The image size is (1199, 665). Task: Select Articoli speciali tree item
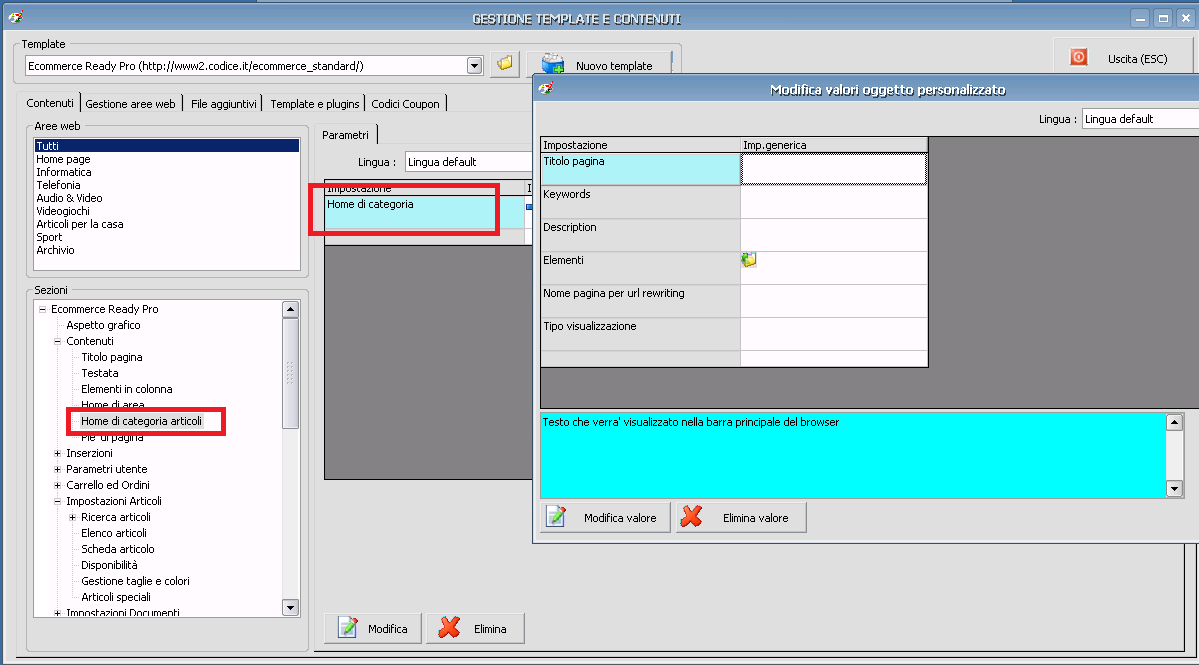pyautogui.click(x=115, y=597)
